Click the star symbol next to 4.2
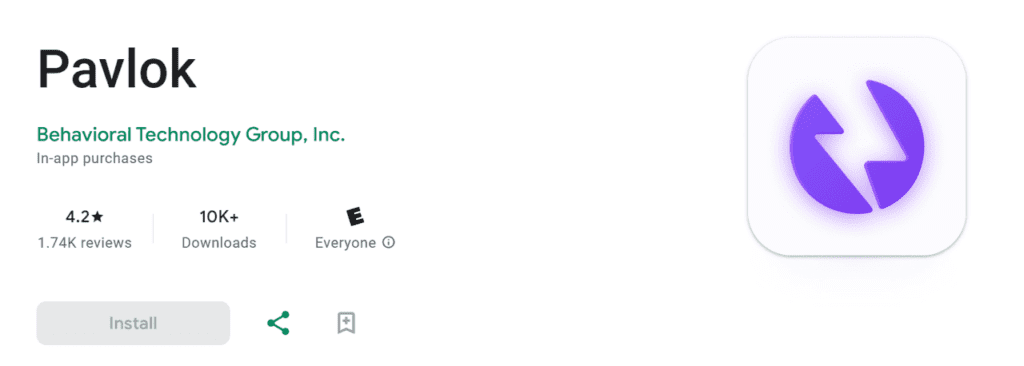The image size is (1024, 366). [97, 217]
